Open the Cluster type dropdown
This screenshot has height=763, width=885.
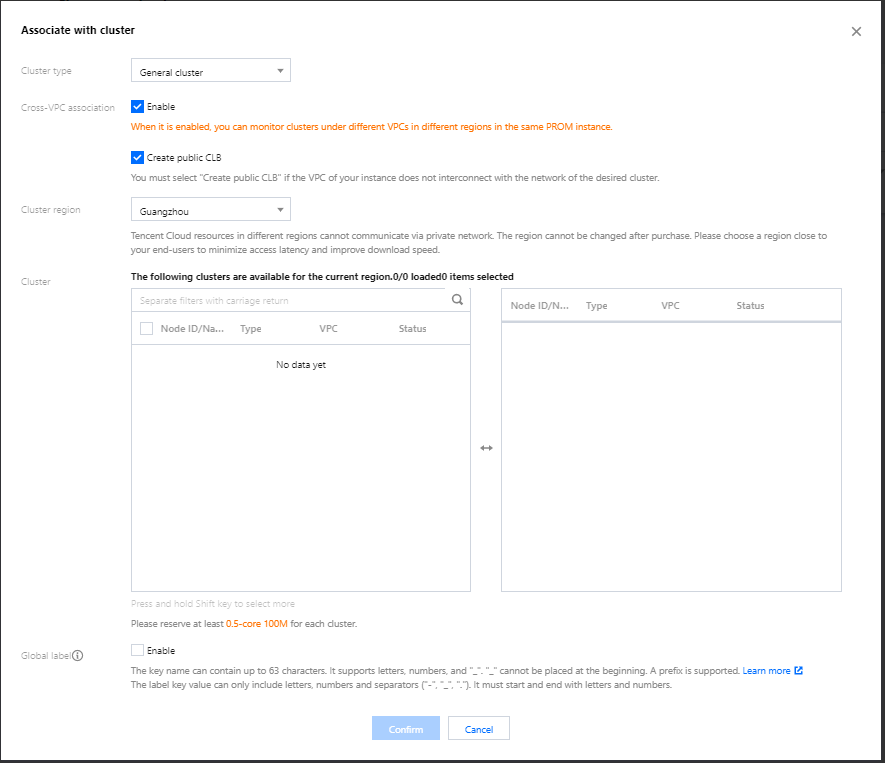(210, 72)
